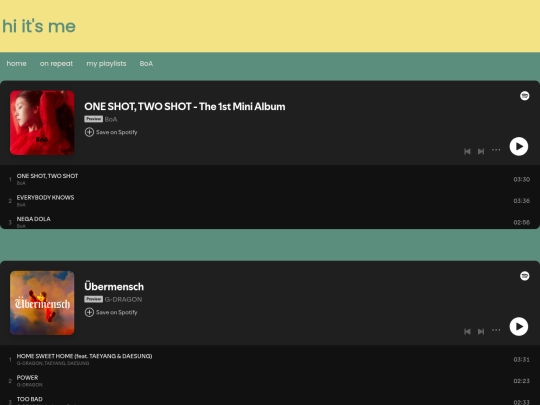Screen dimensions: 540x405
Task: Play track POWER
Action: [27, 377]
